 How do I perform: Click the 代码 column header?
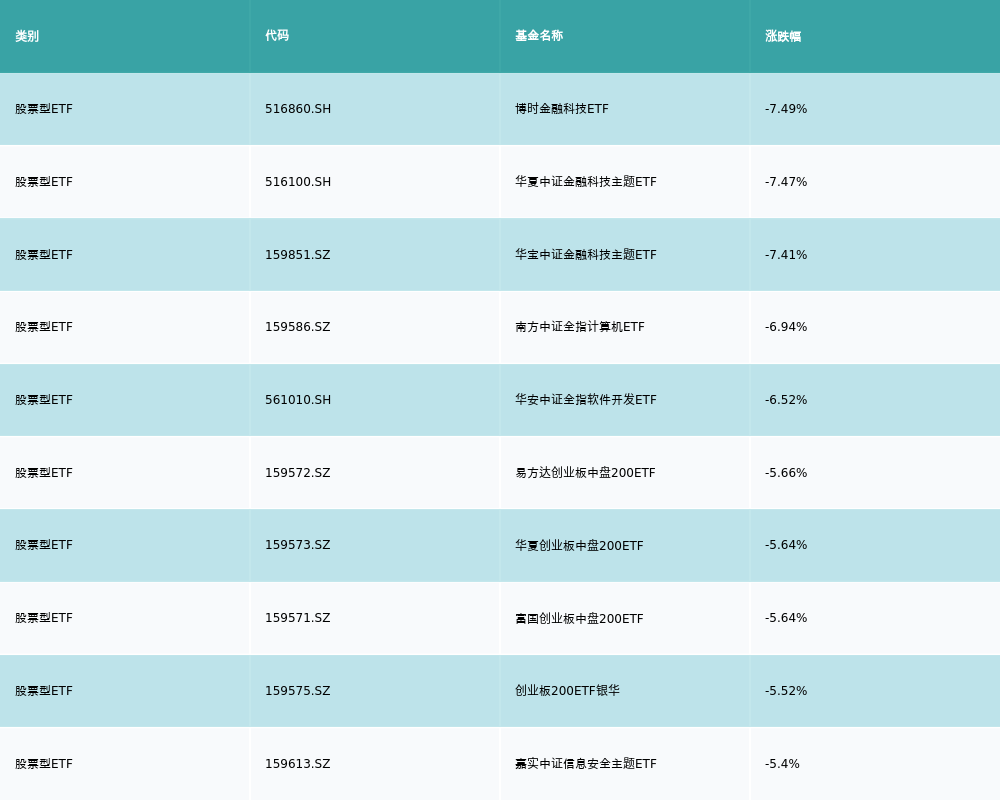tap(277, 36)
